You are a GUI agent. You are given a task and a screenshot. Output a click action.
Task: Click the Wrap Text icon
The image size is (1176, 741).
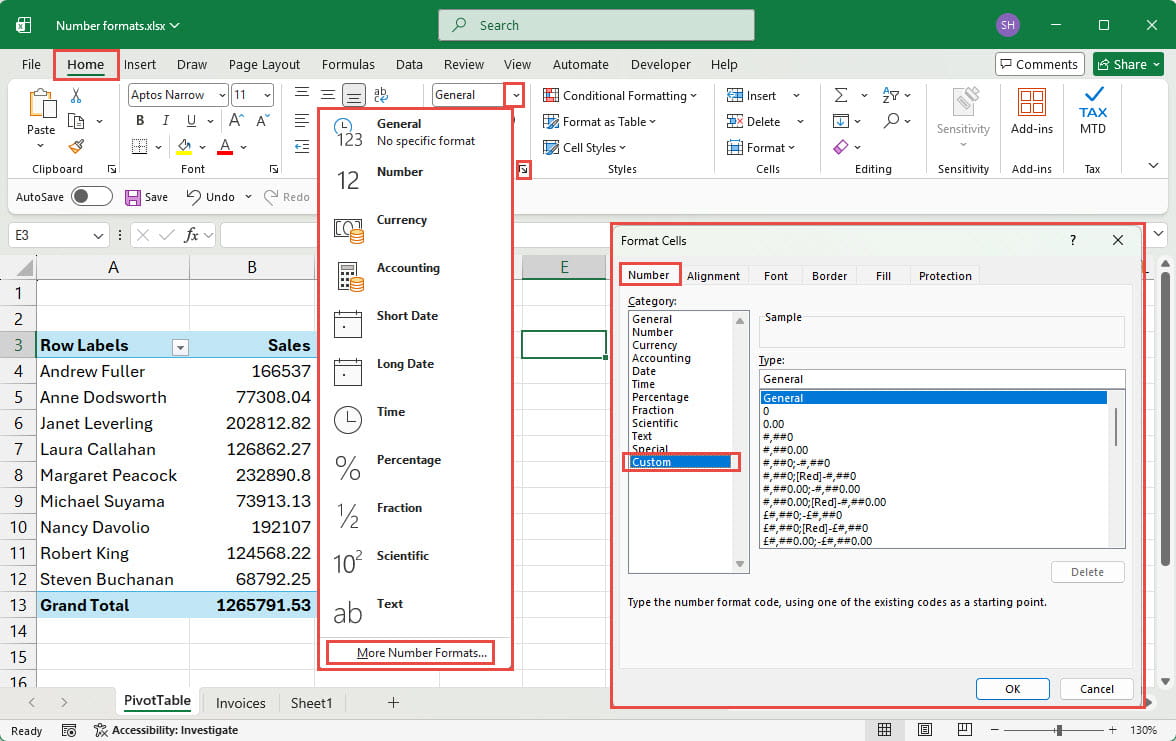380,94
